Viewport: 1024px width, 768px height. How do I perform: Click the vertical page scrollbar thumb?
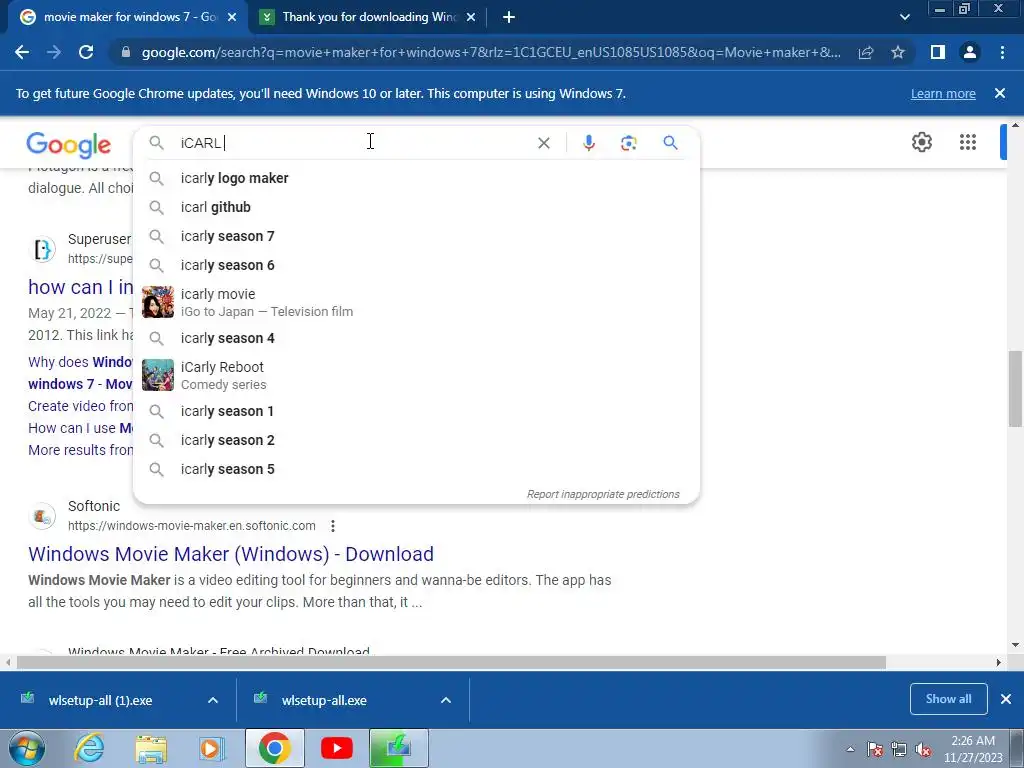pos(1015,389)
